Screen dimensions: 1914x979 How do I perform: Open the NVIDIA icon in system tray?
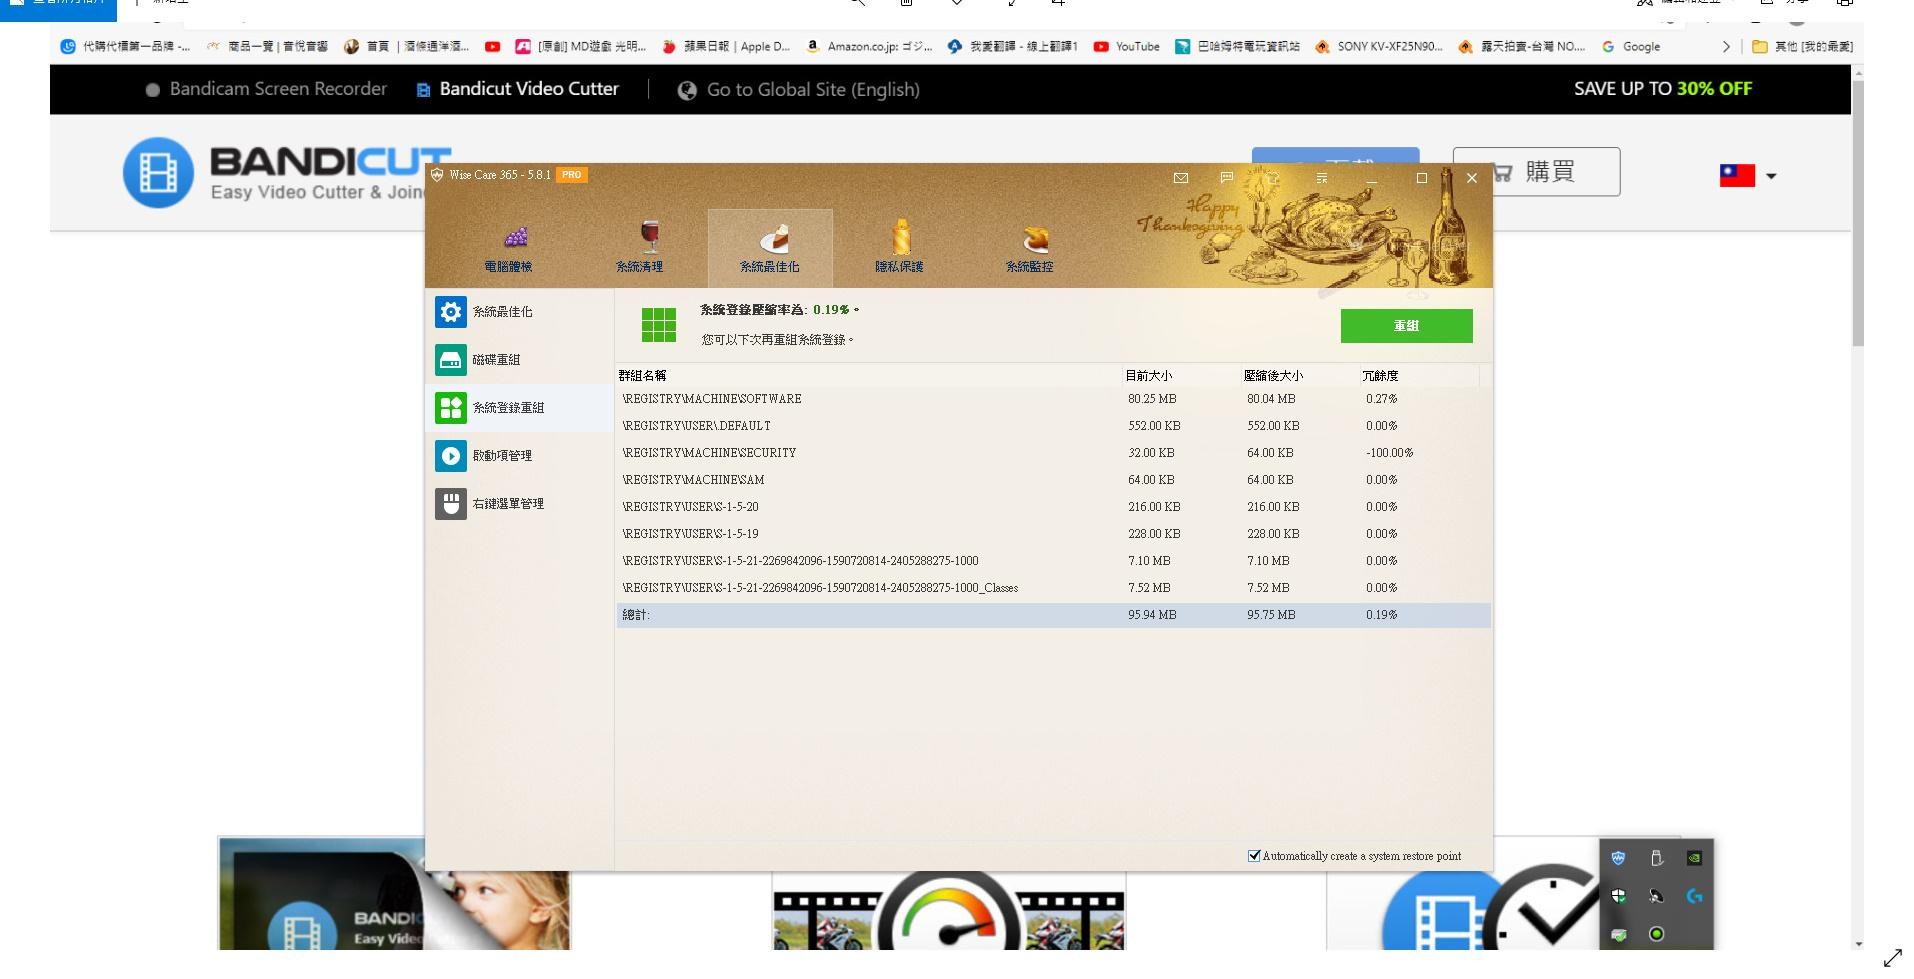[1693, 858]
